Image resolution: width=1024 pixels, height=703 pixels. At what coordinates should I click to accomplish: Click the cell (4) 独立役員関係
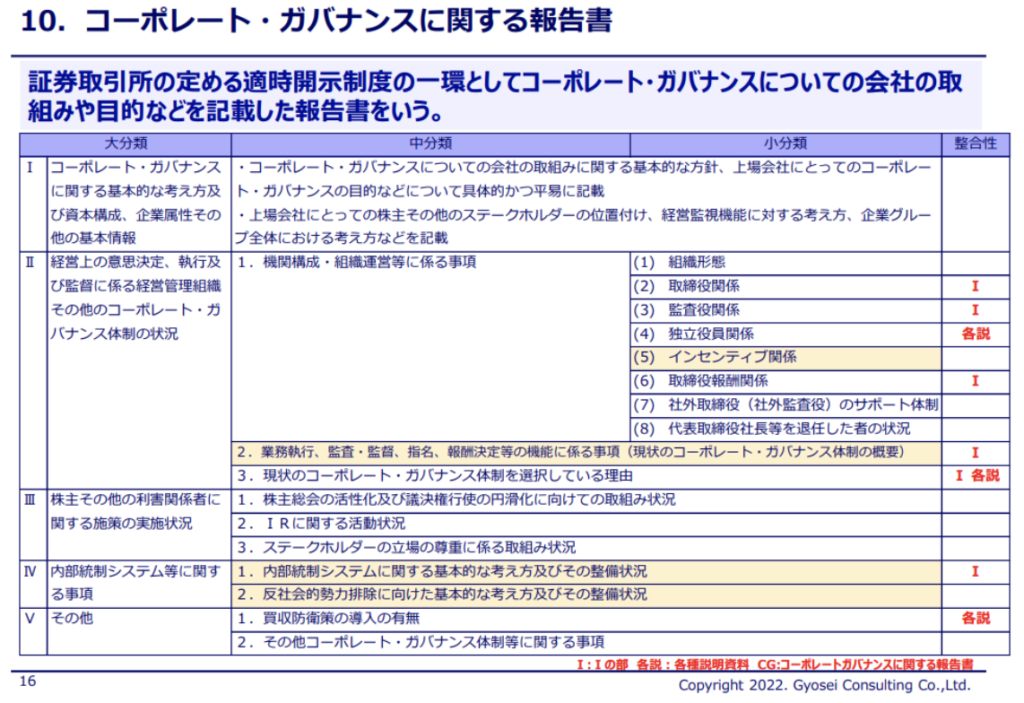click(786, 334)
